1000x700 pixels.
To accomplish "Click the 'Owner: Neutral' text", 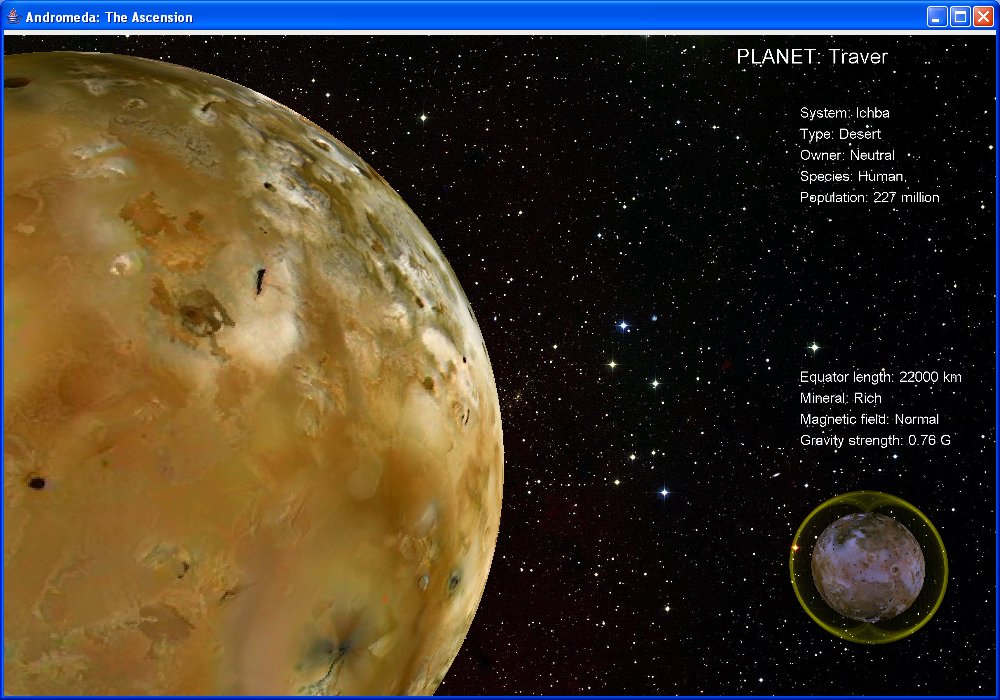I will (x=847, y=155).
